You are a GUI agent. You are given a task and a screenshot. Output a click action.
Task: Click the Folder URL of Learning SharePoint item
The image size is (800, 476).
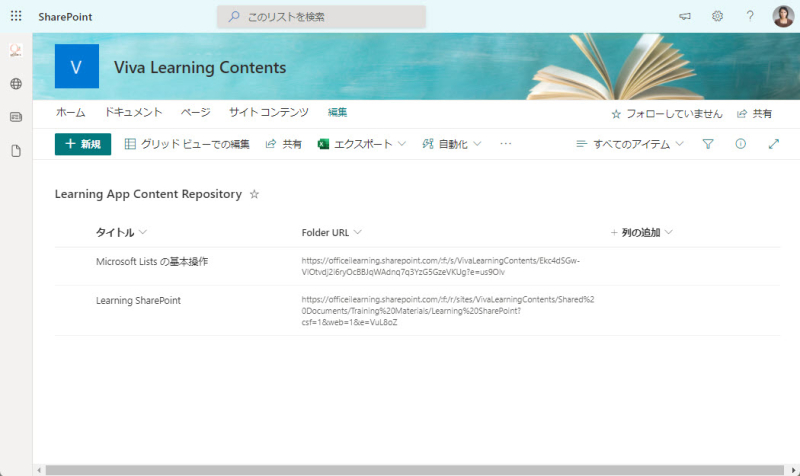tap(448, 311)
